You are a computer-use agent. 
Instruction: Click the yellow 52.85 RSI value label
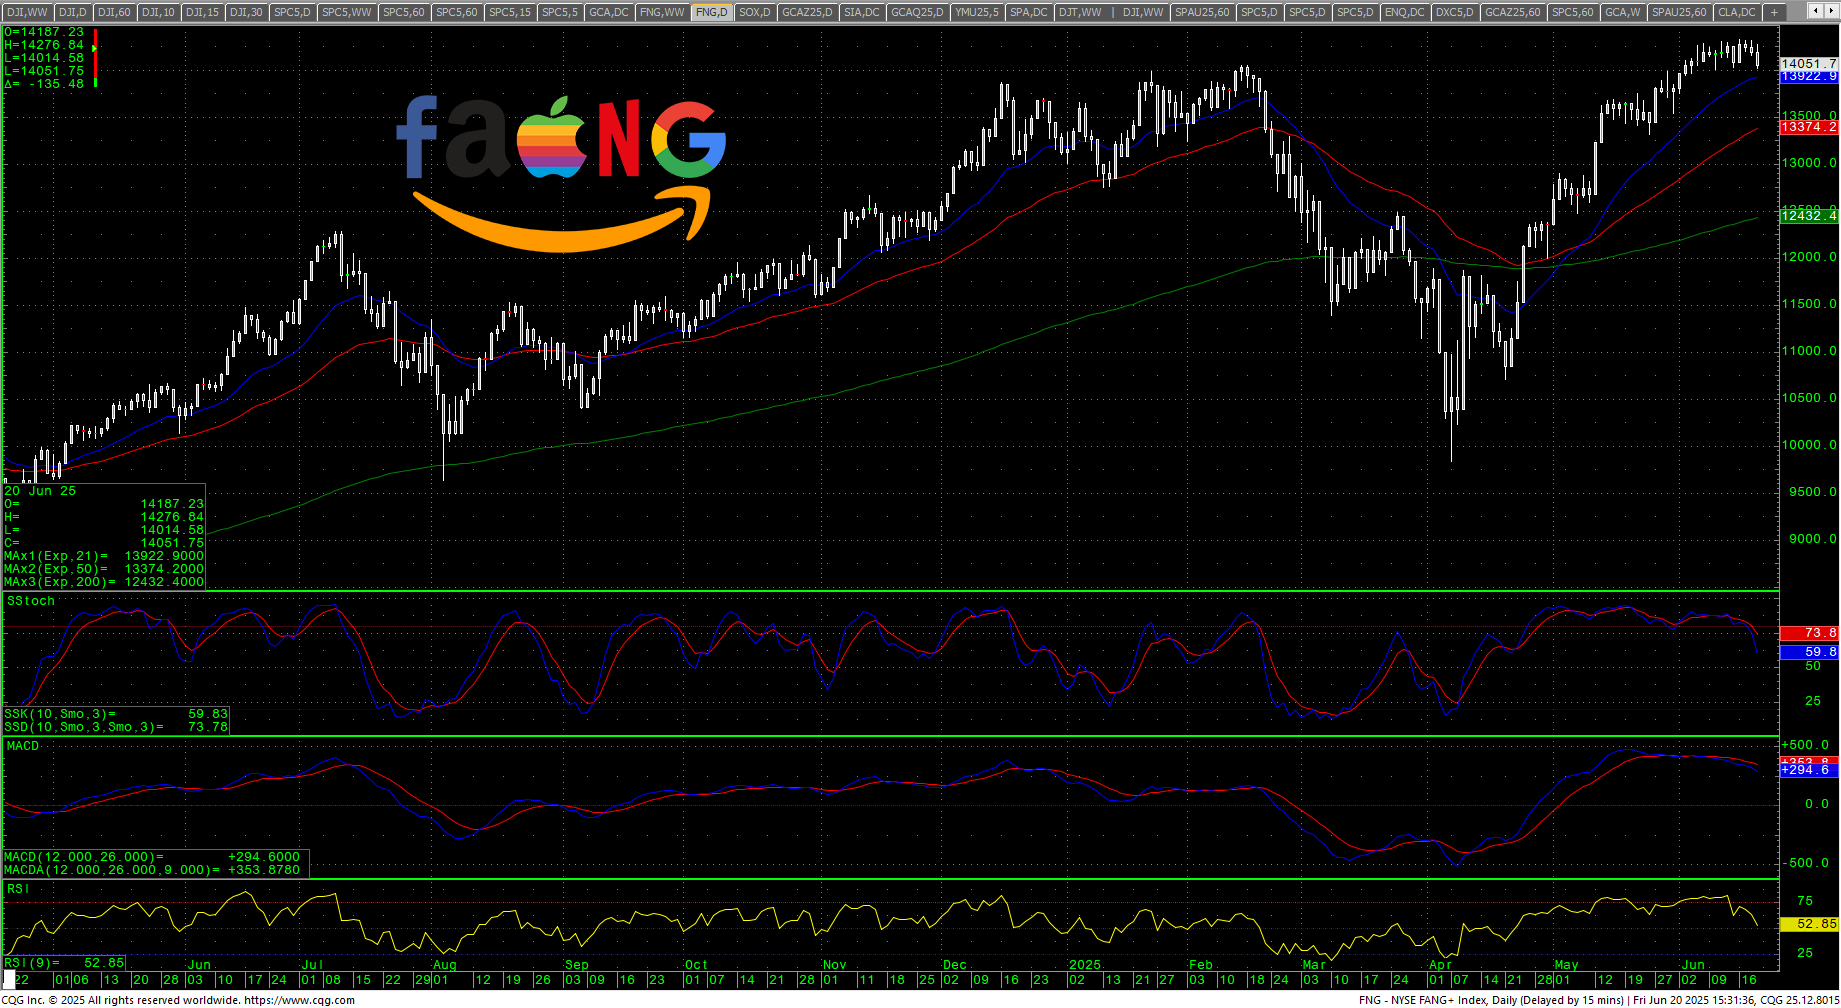1809,924
